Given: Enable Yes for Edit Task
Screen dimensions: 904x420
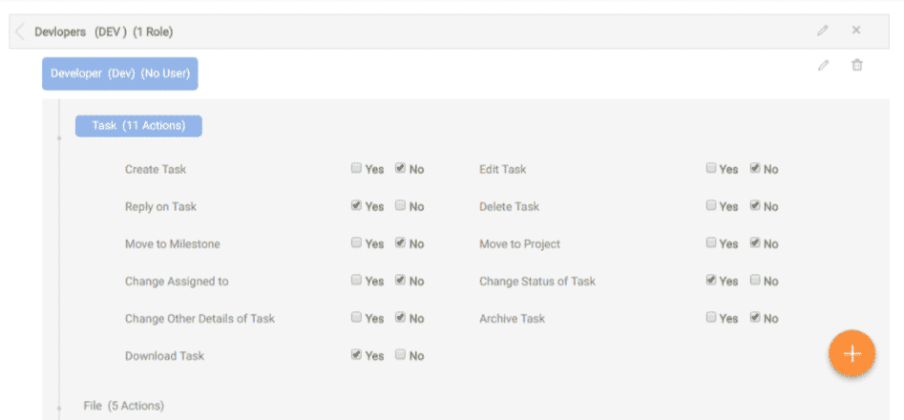Looking at the screenshot, I should [711, 169].
